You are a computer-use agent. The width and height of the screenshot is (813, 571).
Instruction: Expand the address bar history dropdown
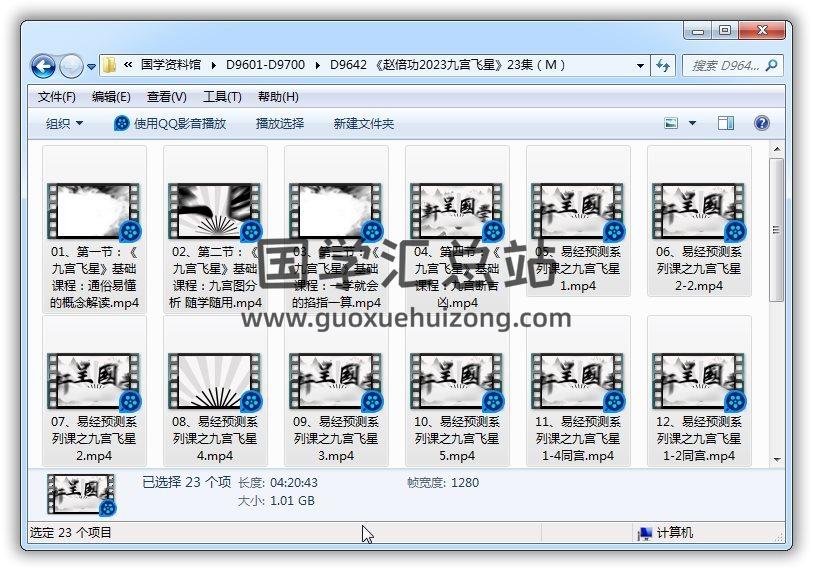click(x=641, y=66)
